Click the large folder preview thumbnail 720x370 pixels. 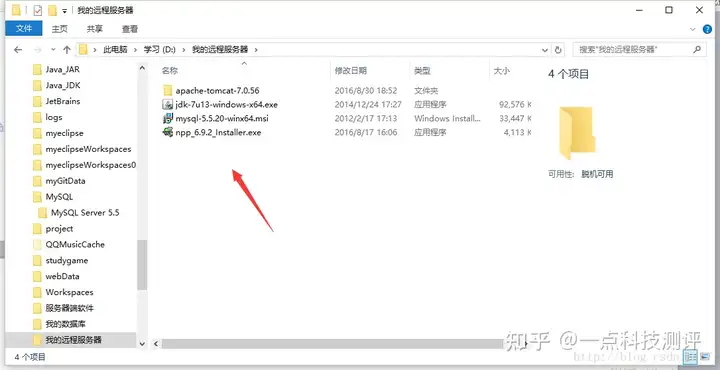tap(577, 133)
